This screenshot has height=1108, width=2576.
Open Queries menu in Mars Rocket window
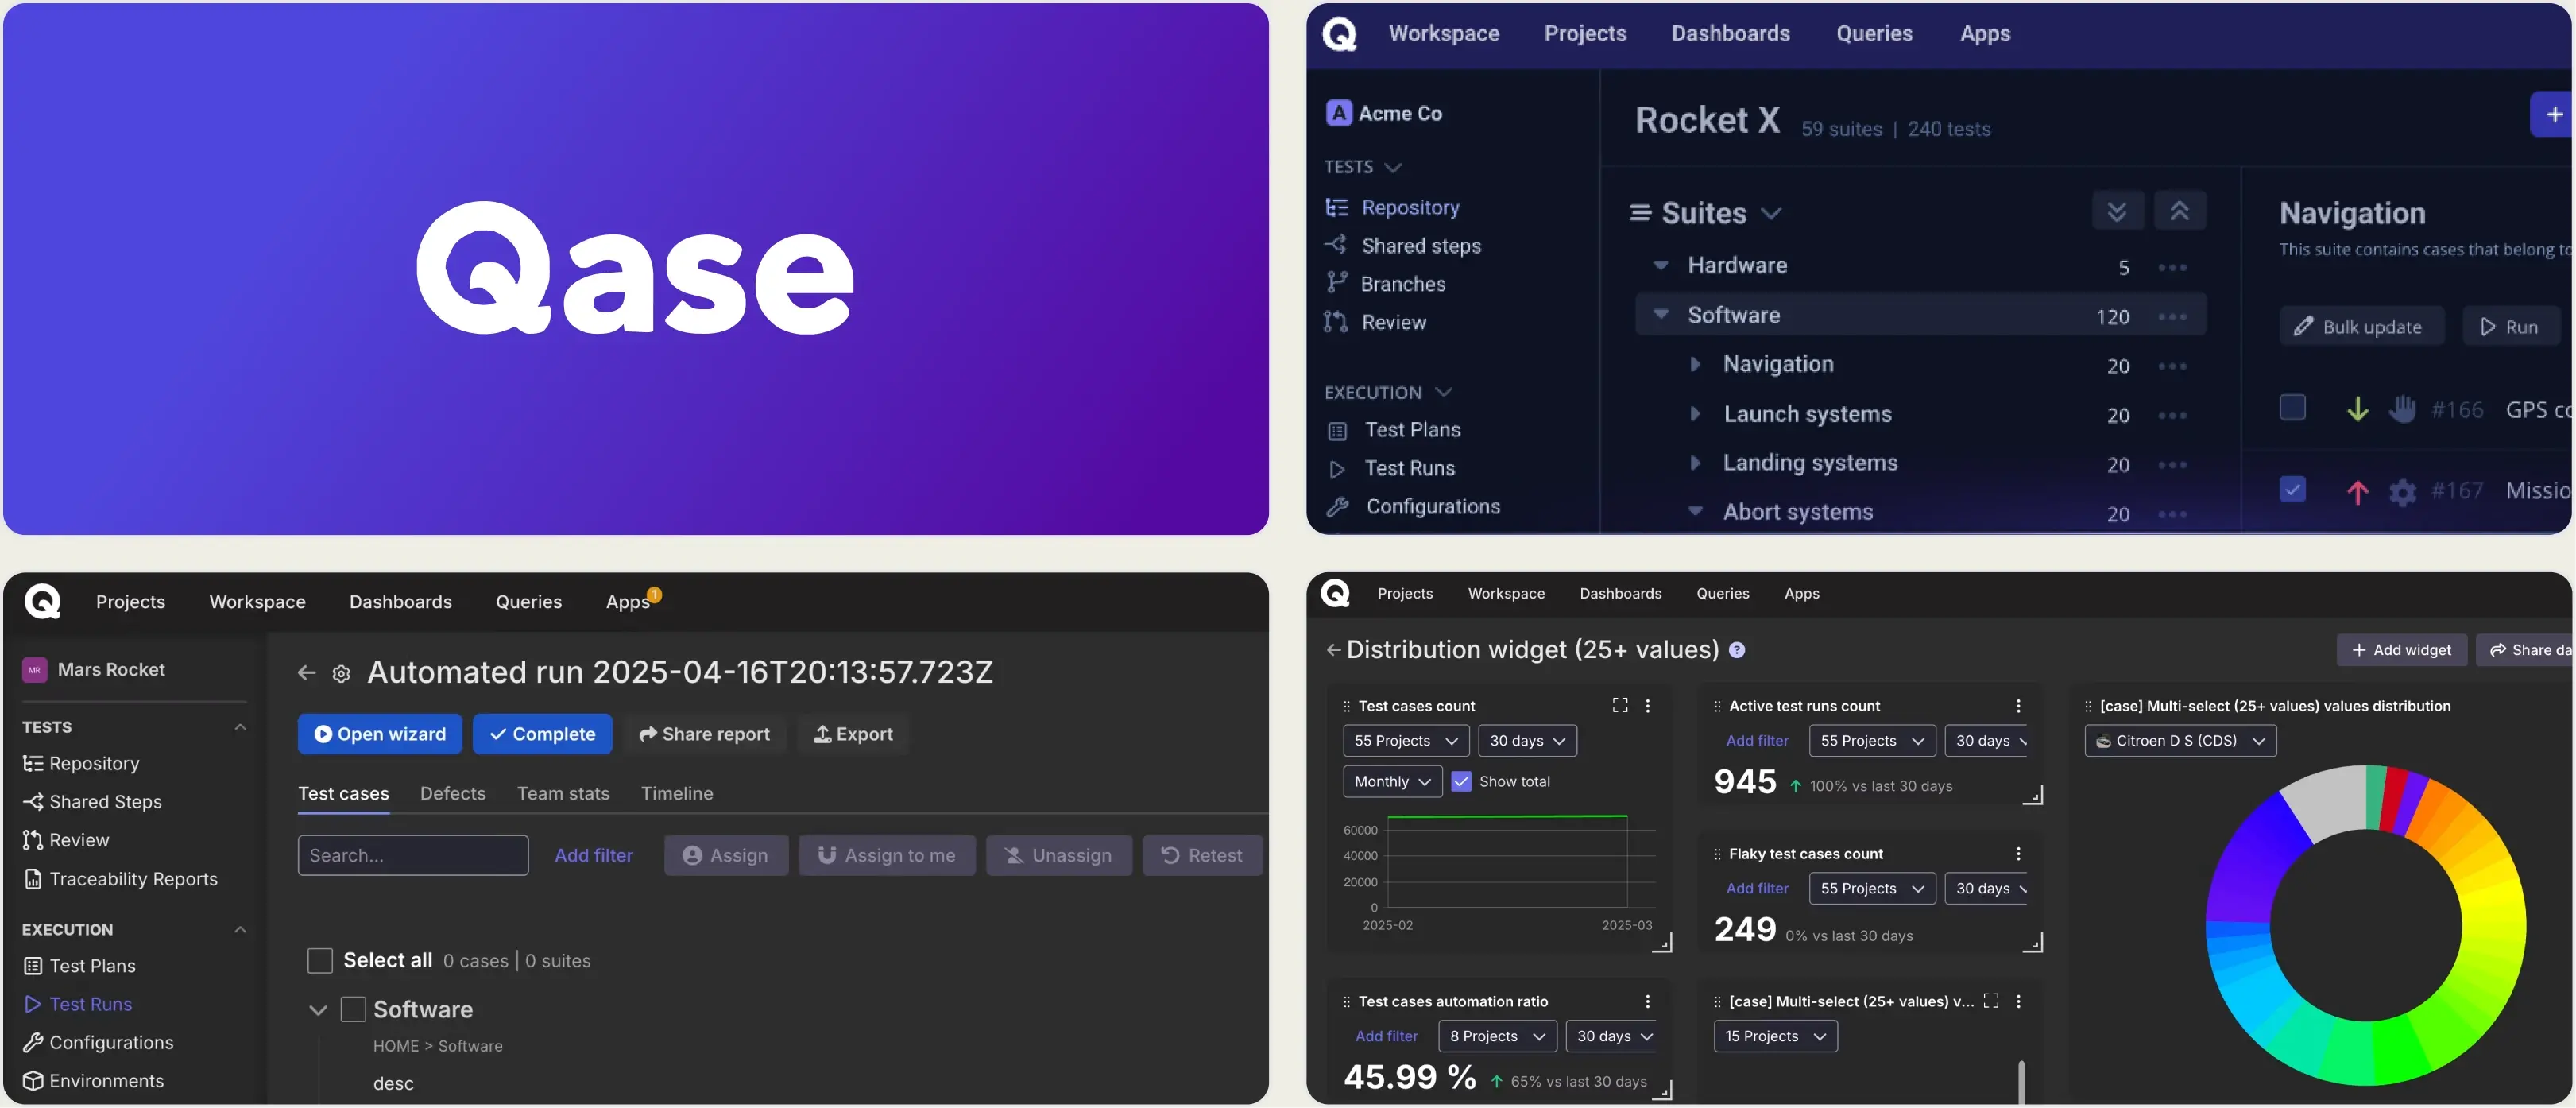coord(528,602)
